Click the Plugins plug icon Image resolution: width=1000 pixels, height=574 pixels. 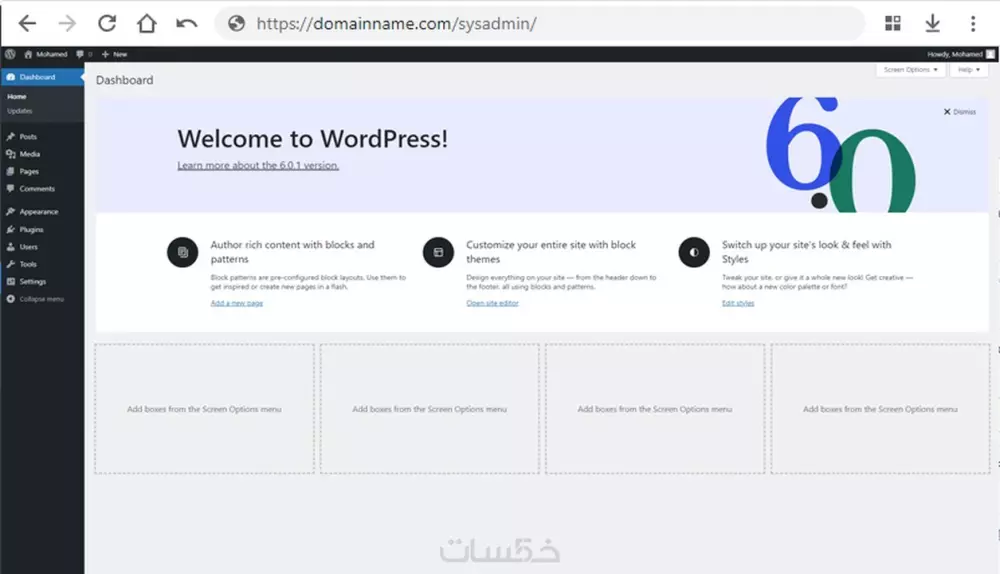[x=11, y=229]
